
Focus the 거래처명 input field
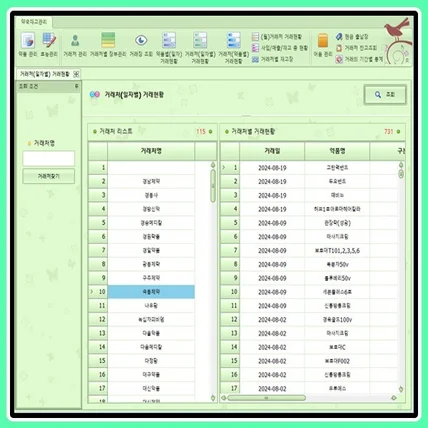coord(49,158)
